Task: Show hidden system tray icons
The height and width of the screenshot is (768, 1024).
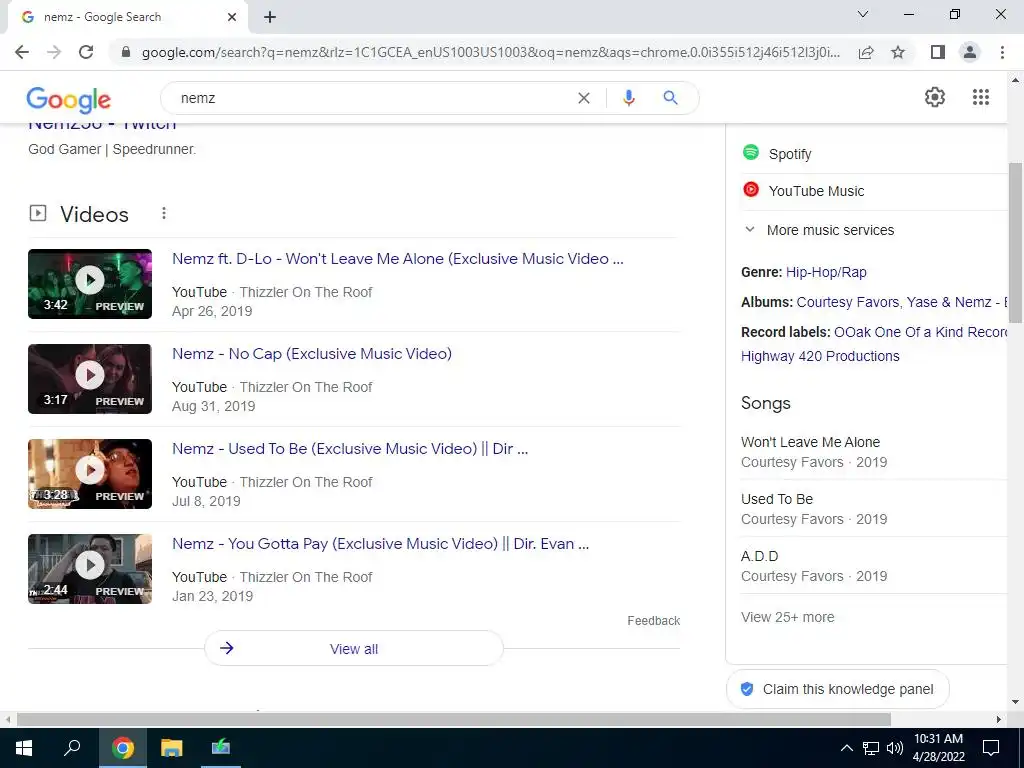Action: 846,748
